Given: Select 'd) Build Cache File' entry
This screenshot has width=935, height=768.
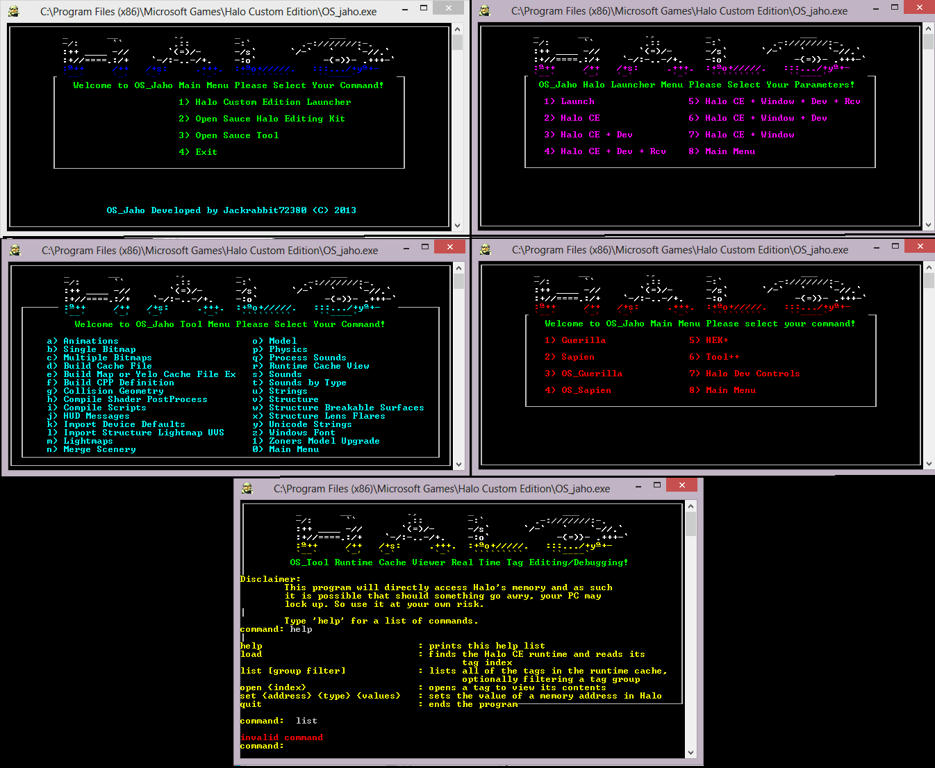Looking at the screenshot, I should tap(100, 366).
